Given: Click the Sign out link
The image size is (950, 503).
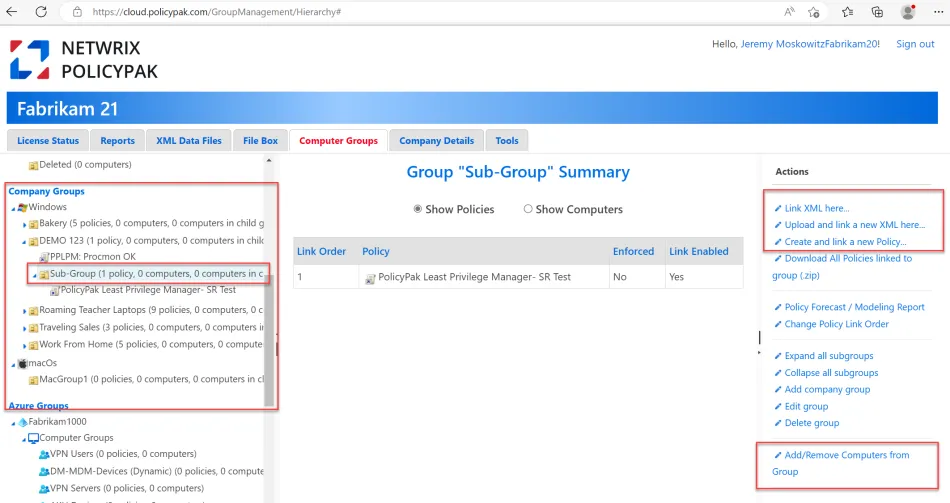Looking at the screenshot, I should [915, 44].
